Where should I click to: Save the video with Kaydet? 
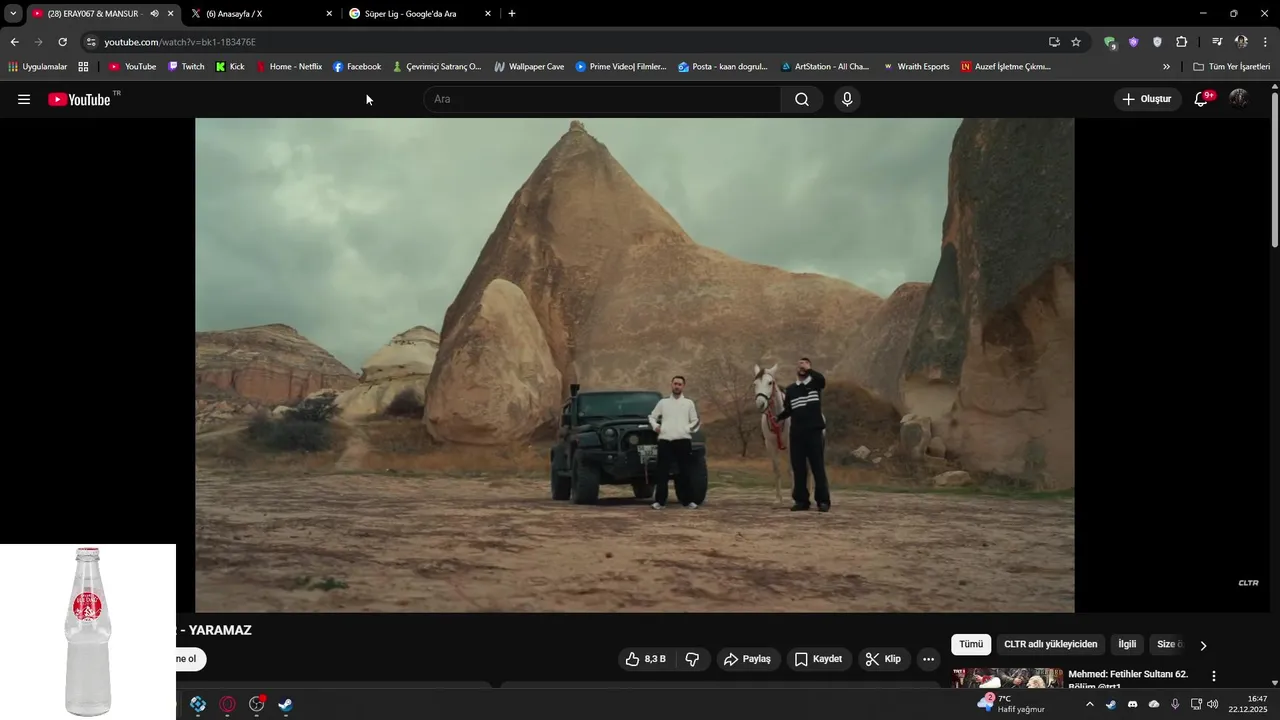(819, 659)
